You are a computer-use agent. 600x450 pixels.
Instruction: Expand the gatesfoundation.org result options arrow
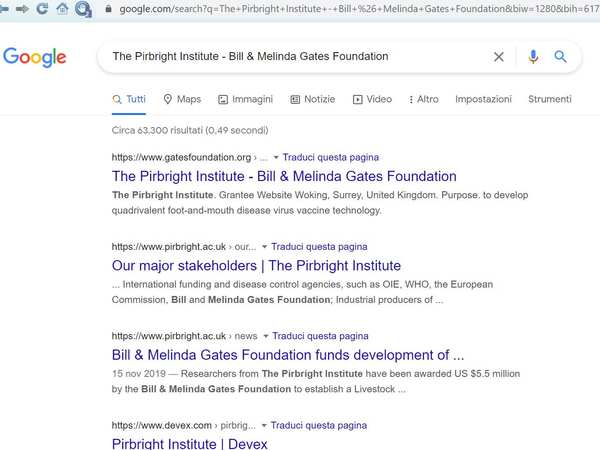pyautogui.click(x=276, y=157)
